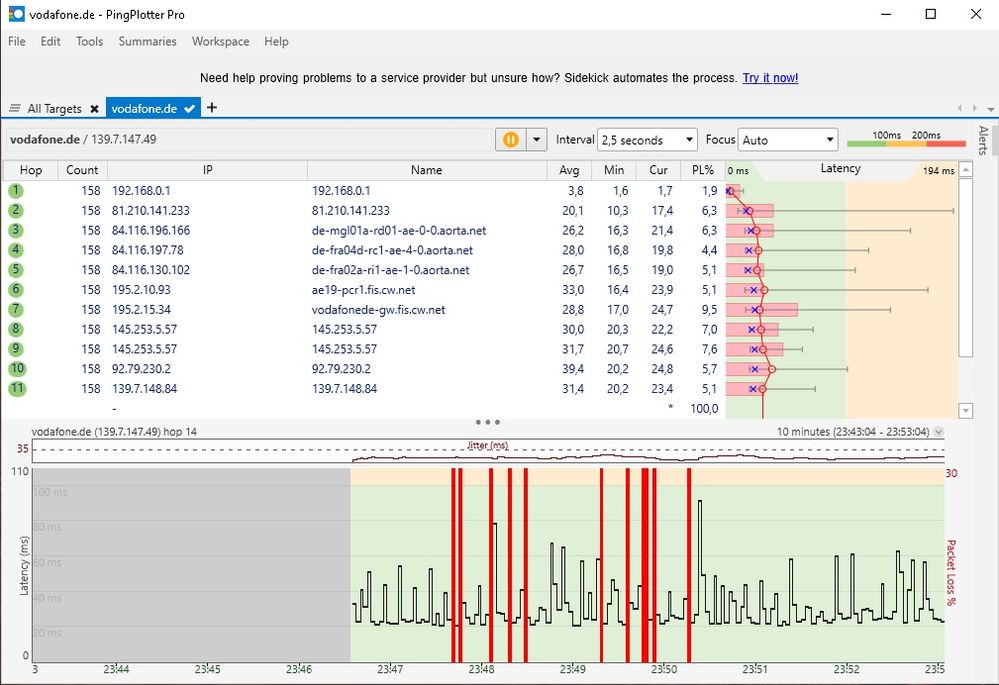Expand the 10 minutes timeline range chevron
Screen dimensions: 999x685
click(937, 432)
